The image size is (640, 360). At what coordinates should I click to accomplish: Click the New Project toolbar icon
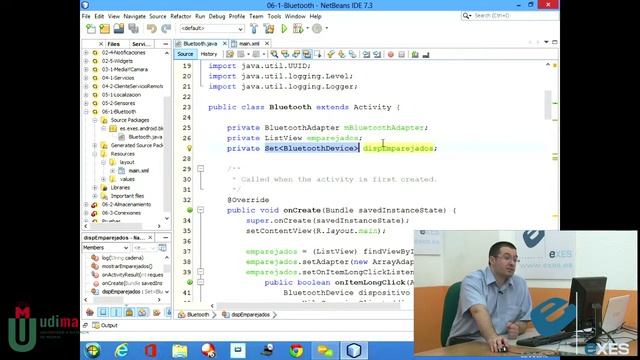click(x=105, y=29)
